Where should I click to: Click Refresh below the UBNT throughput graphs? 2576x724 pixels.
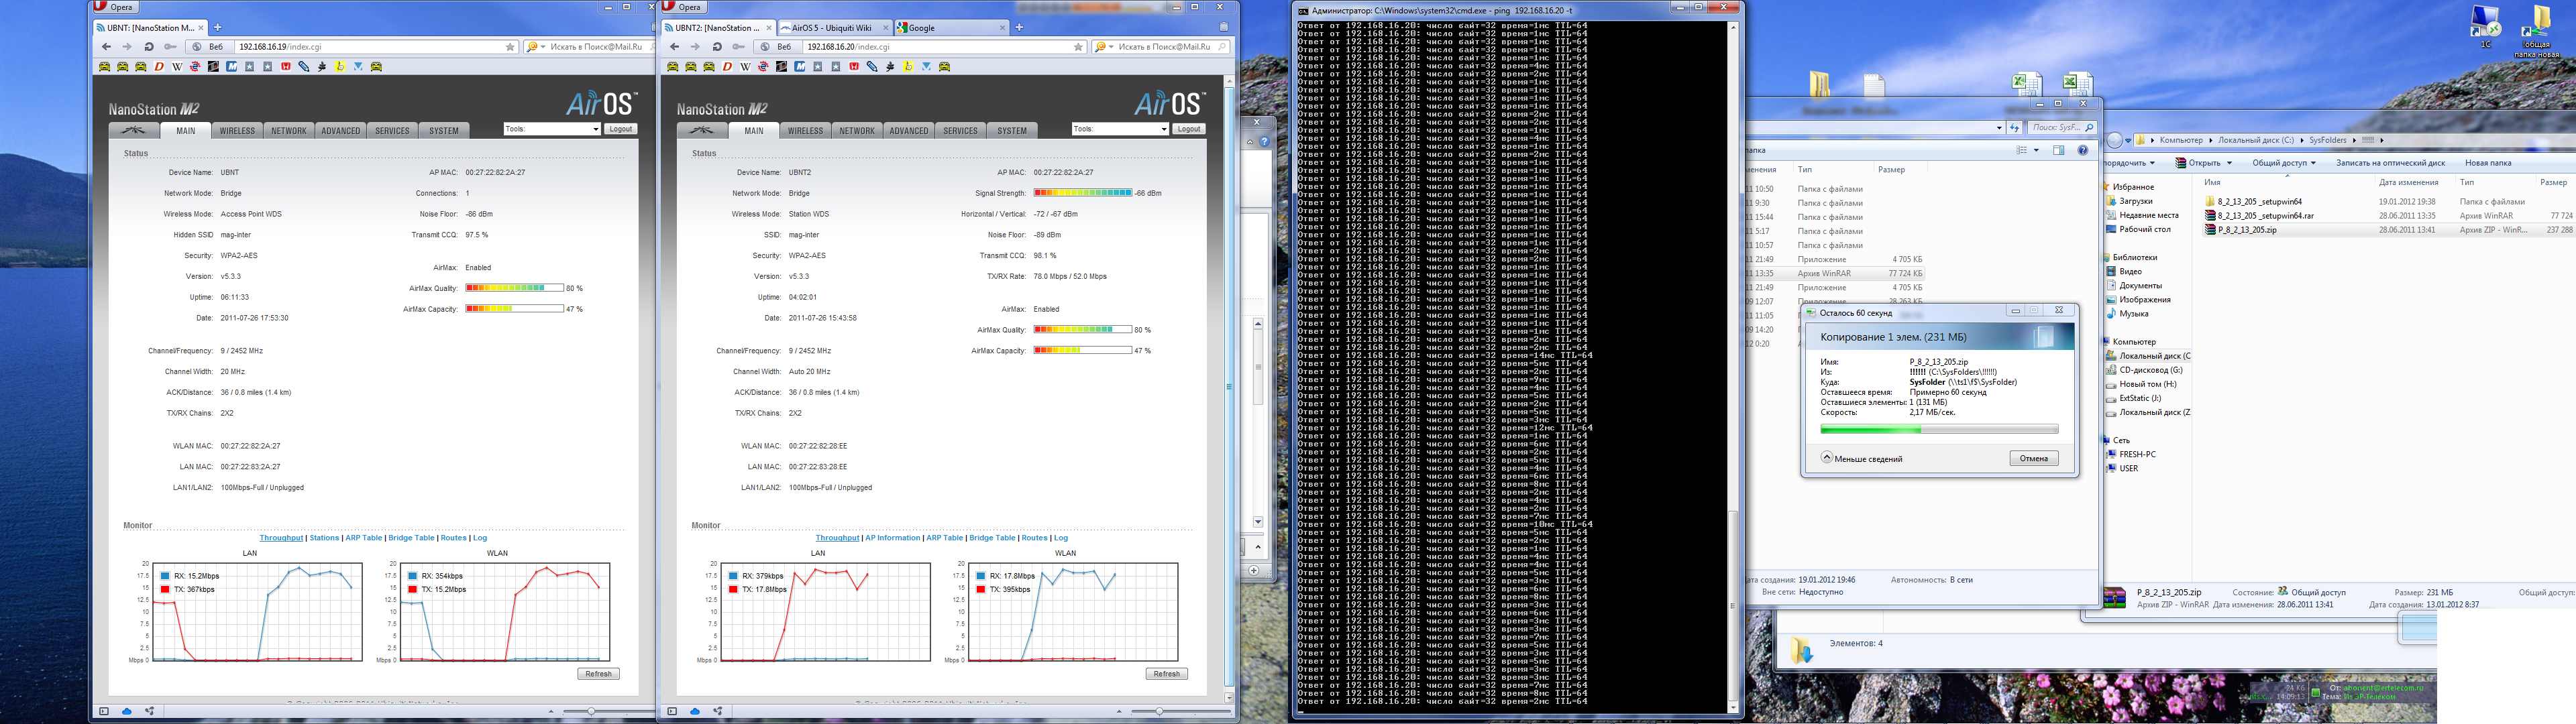tap(598, 673)
